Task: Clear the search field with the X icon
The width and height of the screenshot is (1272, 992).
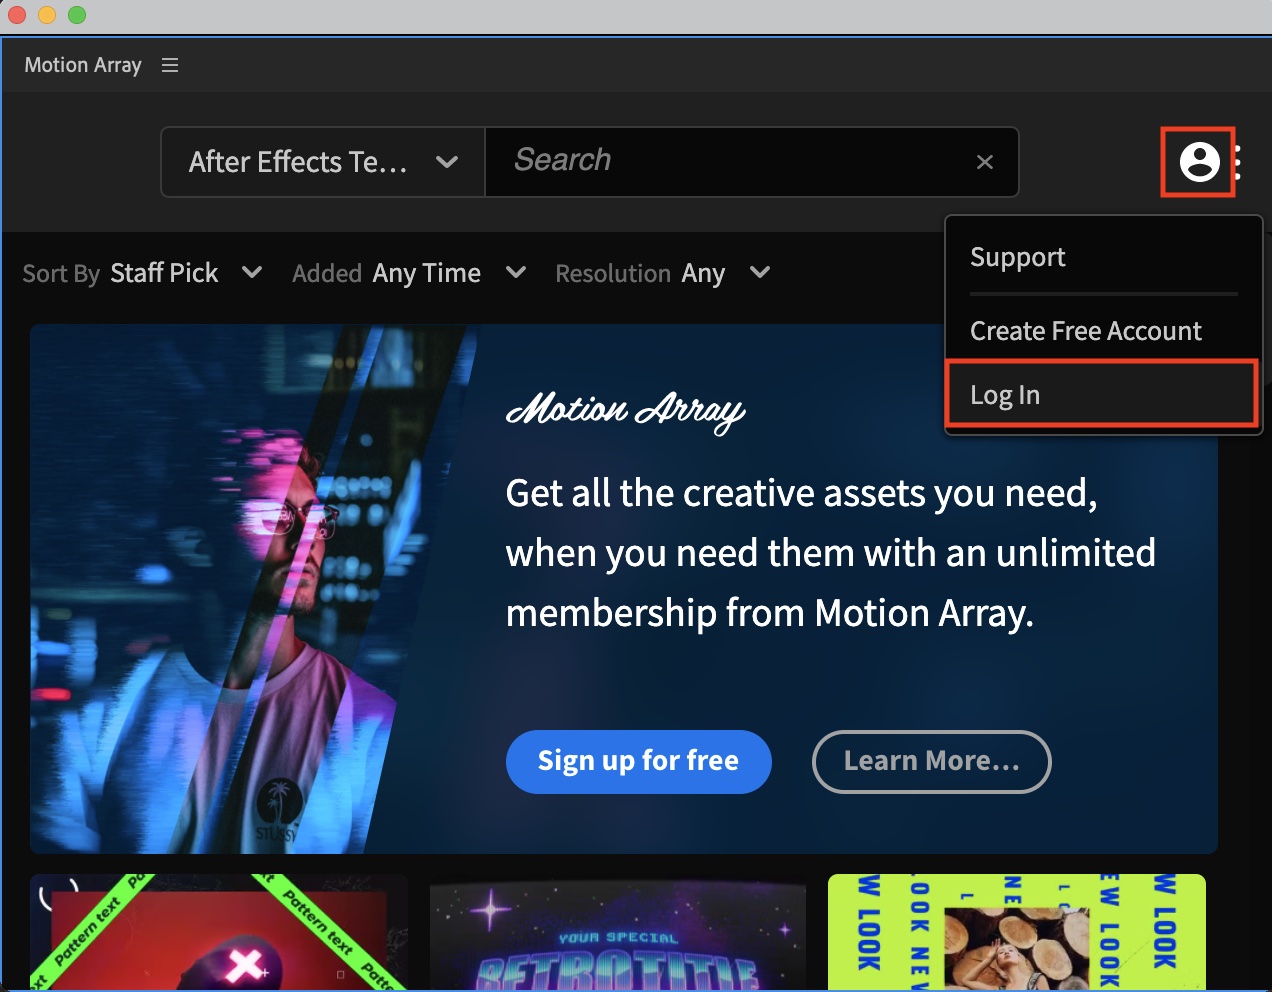Action: [x=985, y=162]
